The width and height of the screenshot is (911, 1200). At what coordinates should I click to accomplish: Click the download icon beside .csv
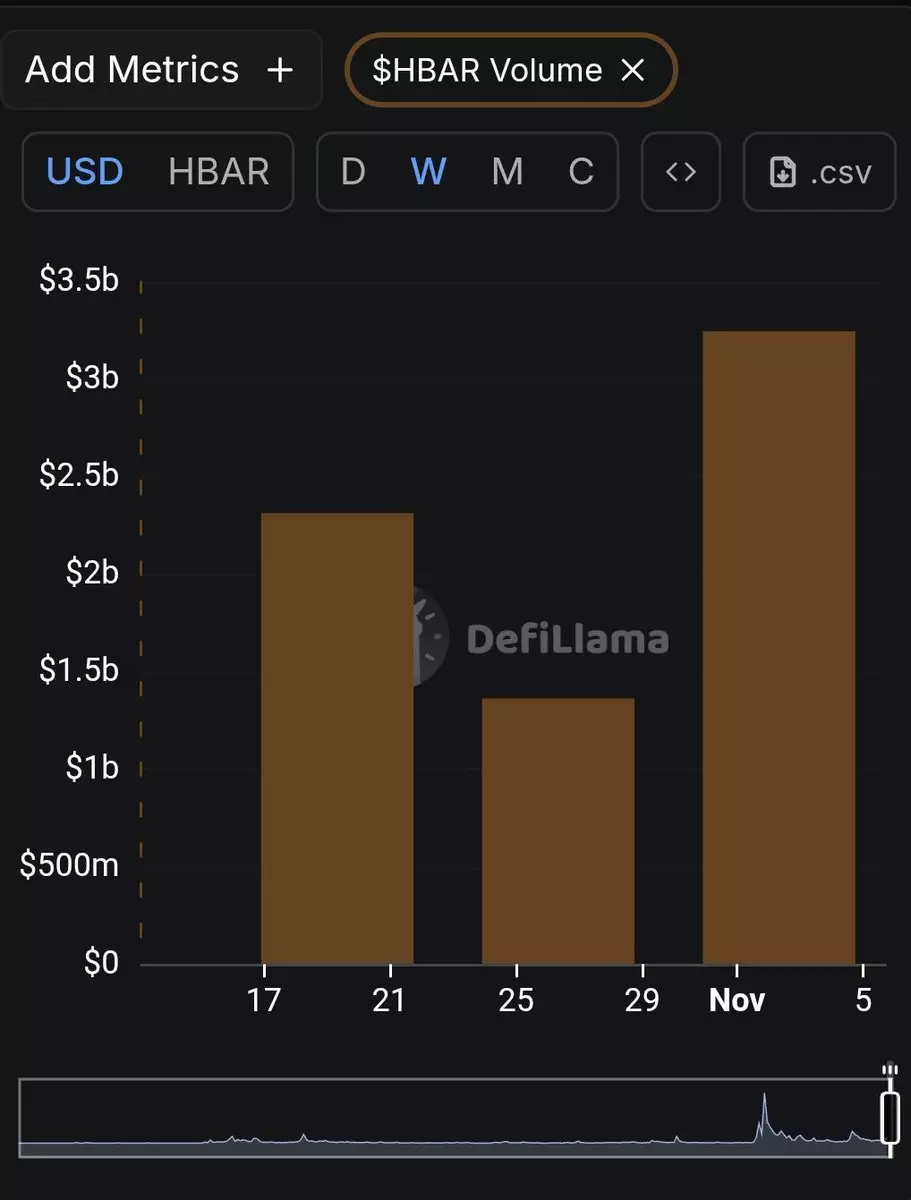[782, 173]
